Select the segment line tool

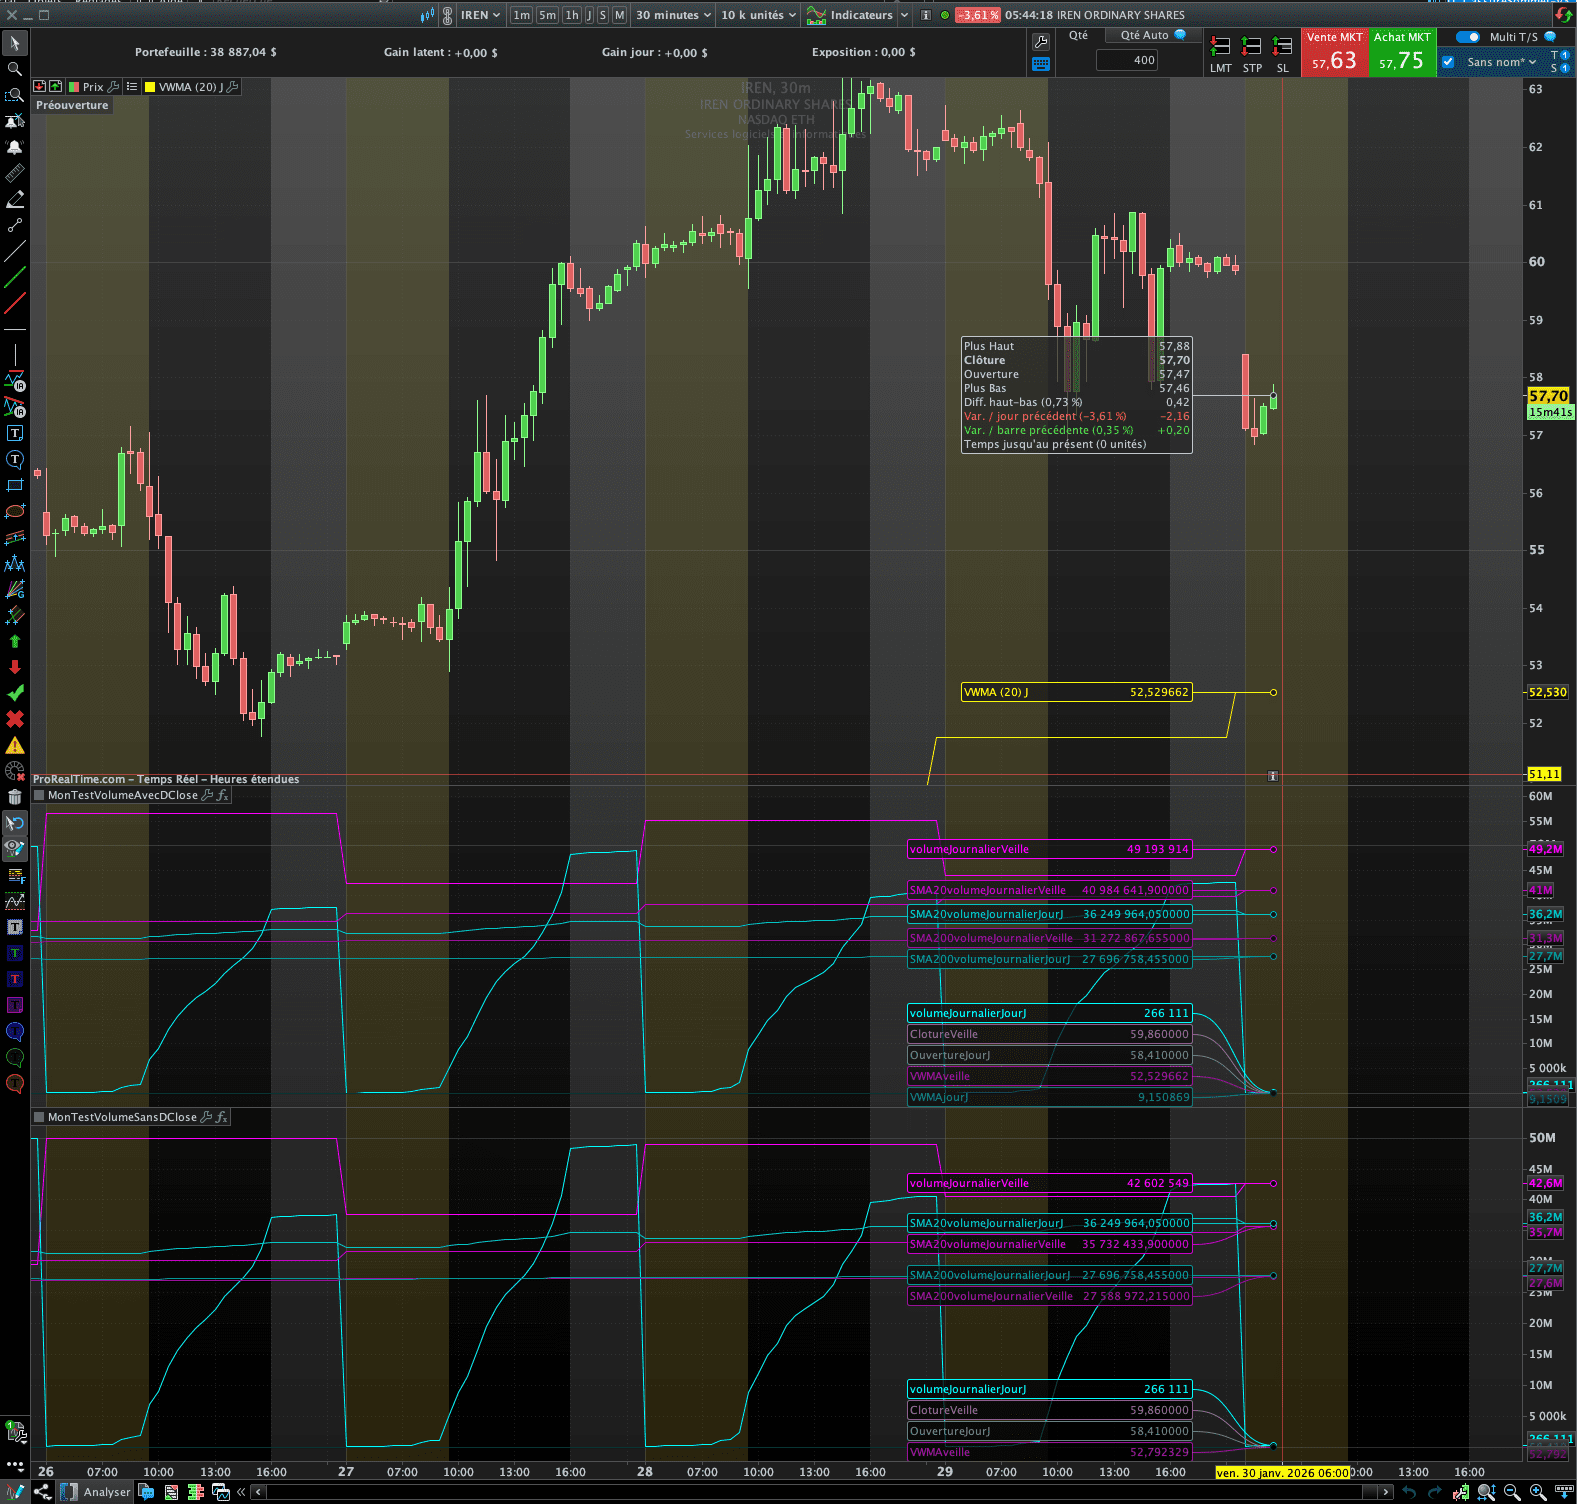coord(15,225)
